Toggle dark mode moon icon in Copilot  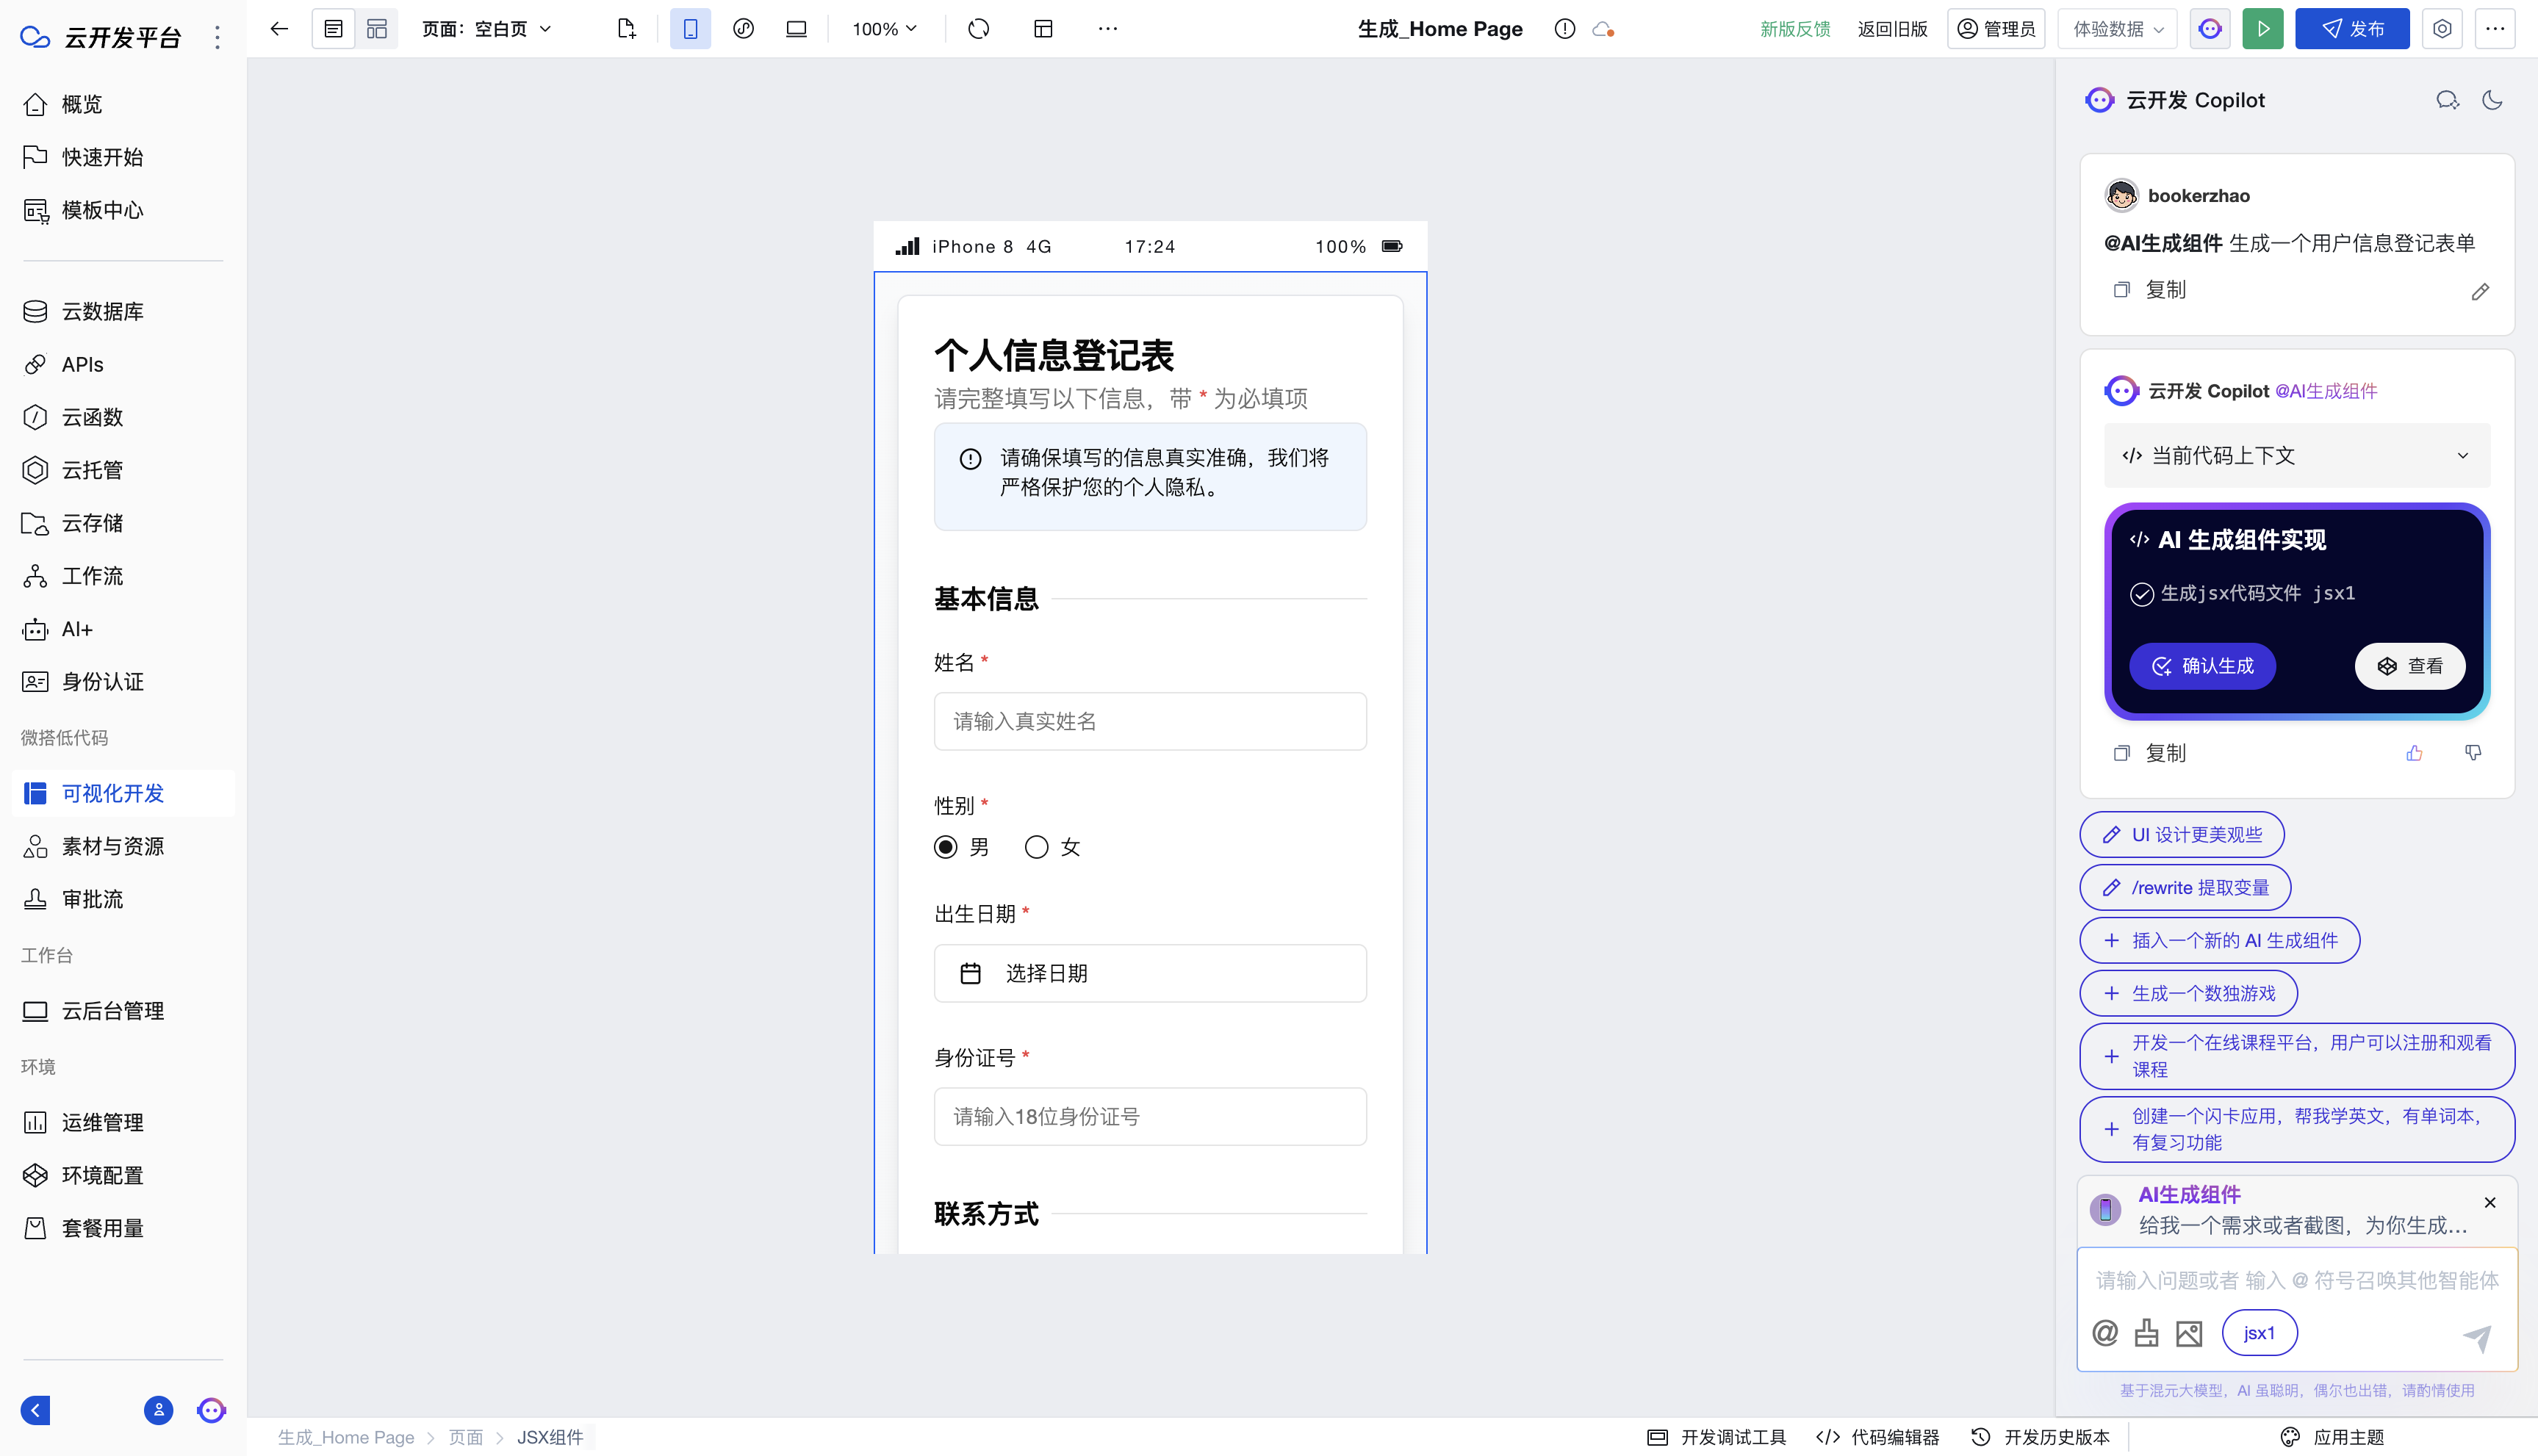[2492, 100]
